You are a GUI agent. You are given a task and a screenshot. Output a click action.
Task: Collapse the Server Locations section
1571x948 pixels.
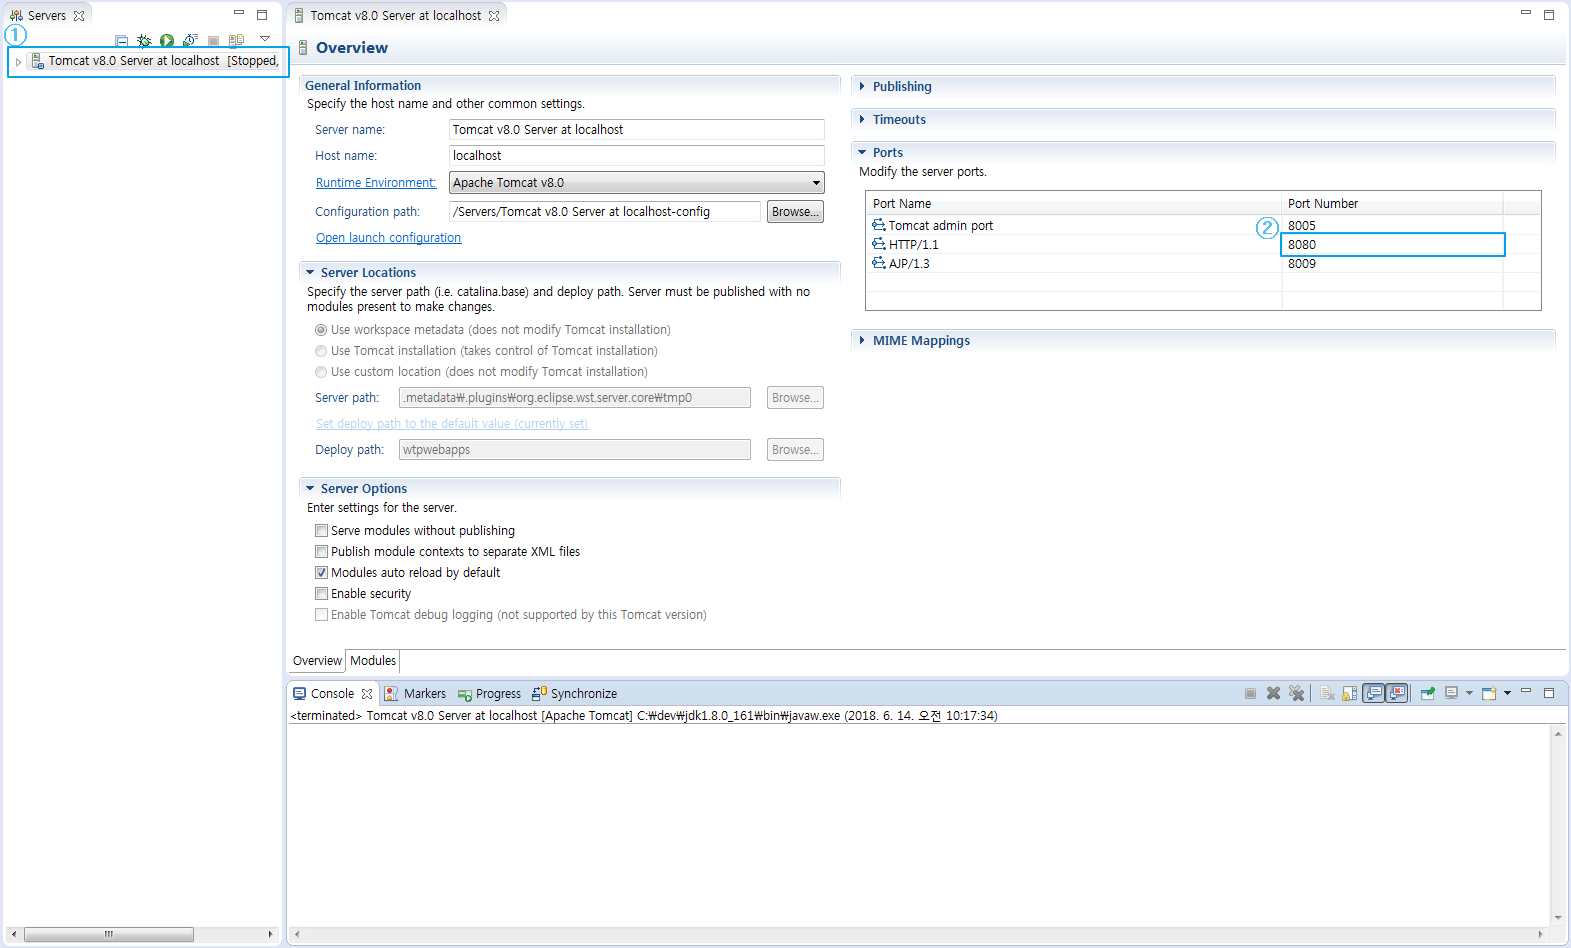click(310, 273)
